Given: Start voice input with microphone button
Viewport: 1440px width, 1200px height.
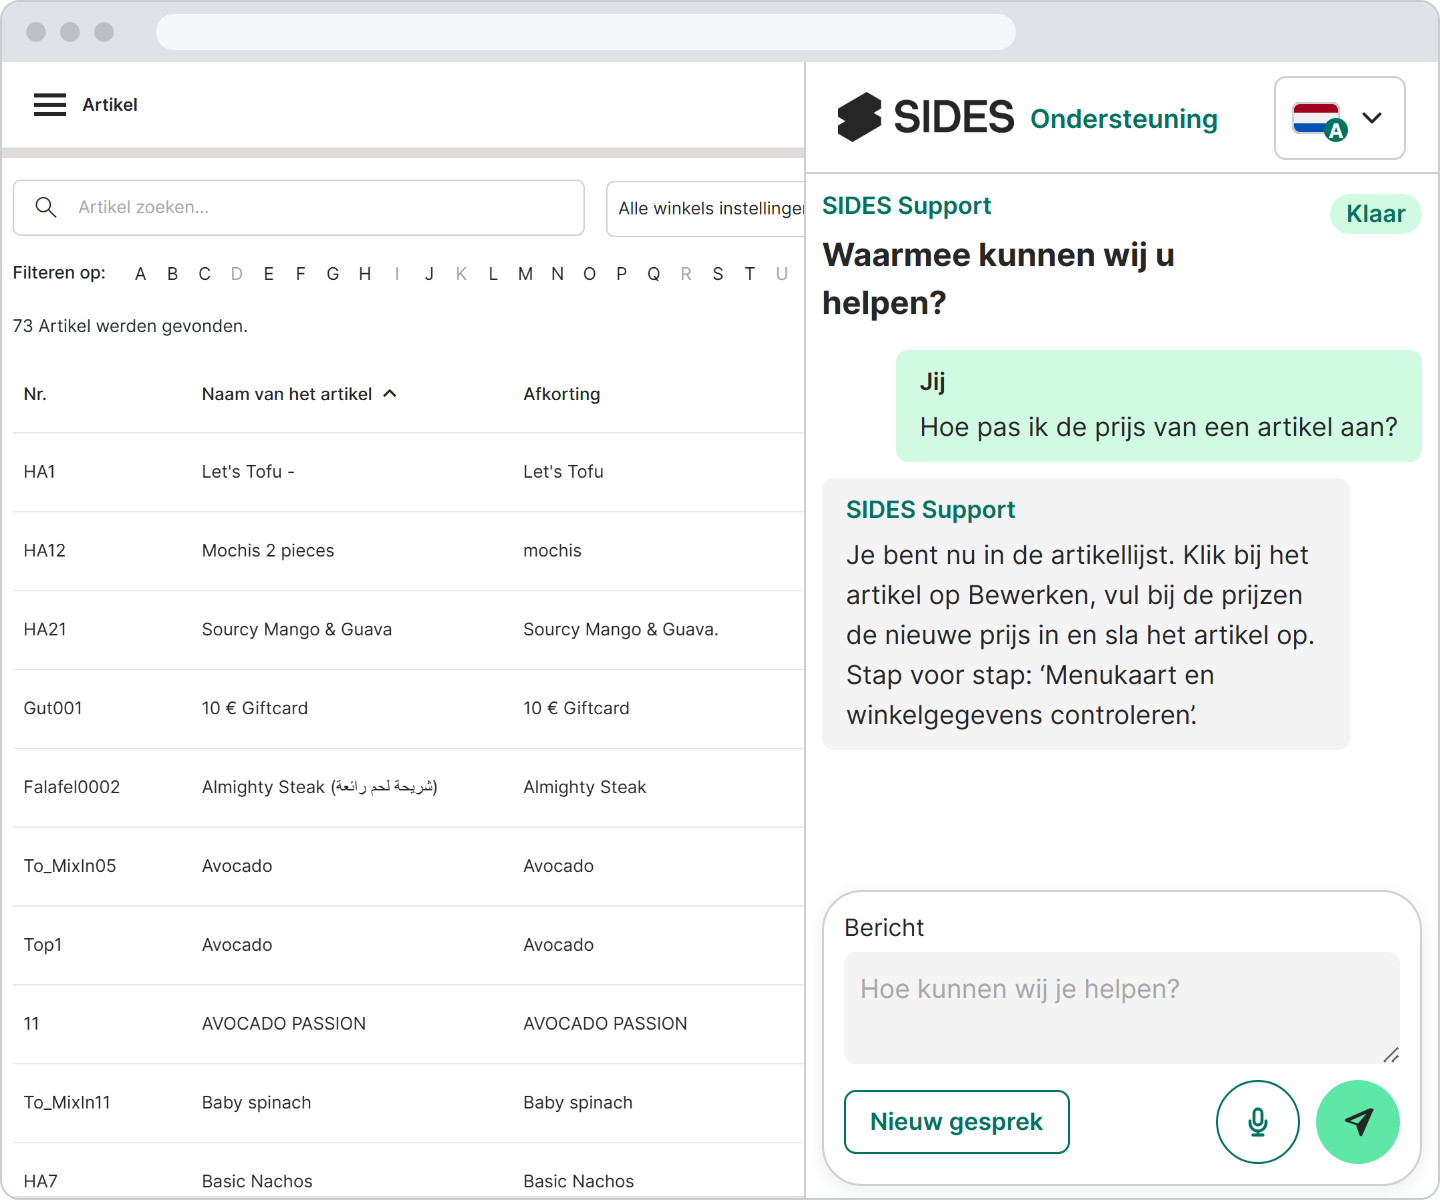Looking at the screenshot, I should point(1258,1122).
